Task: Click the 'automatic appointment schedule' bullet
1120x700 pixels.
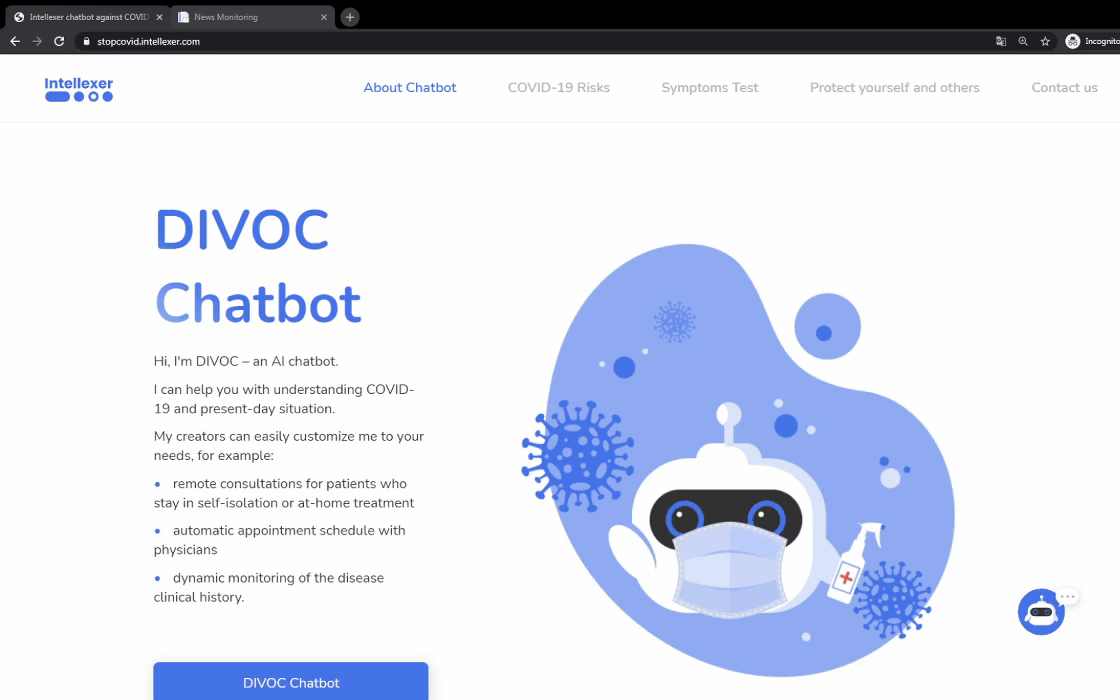Action: tap(280, 540)
